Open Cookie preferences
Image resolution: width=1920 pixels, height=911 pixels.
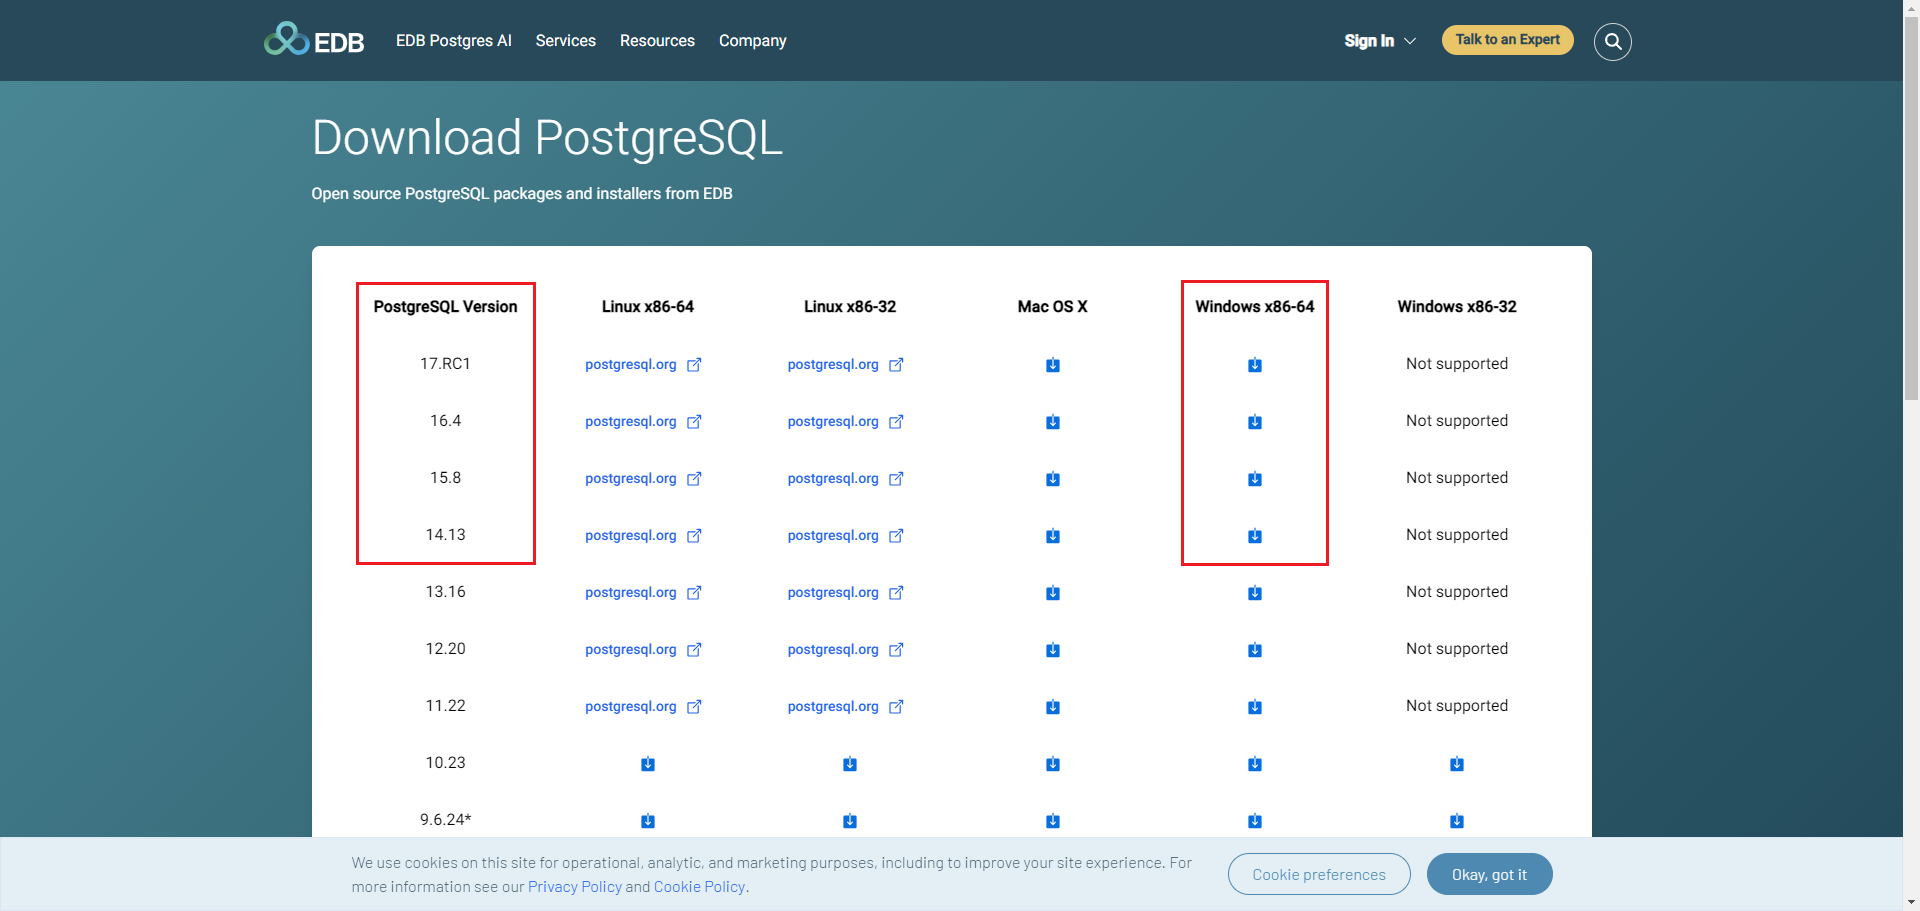click(x=1319, y=874)
